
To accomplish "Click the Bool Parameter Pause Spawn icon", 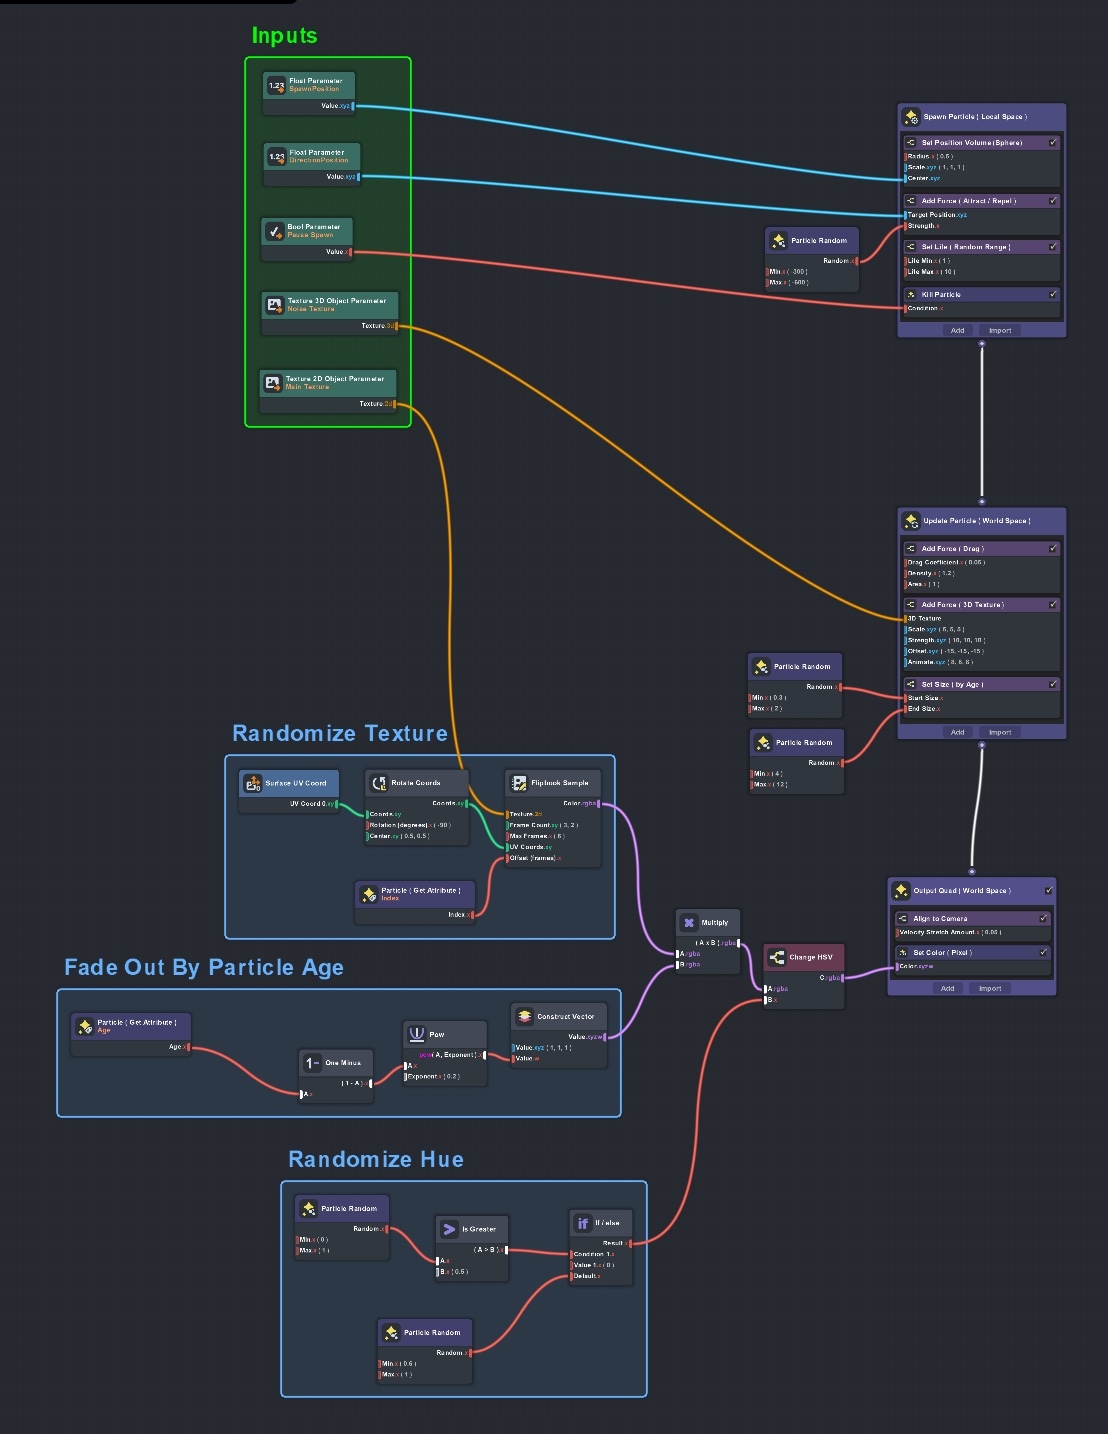I will (x=274, y=231).
